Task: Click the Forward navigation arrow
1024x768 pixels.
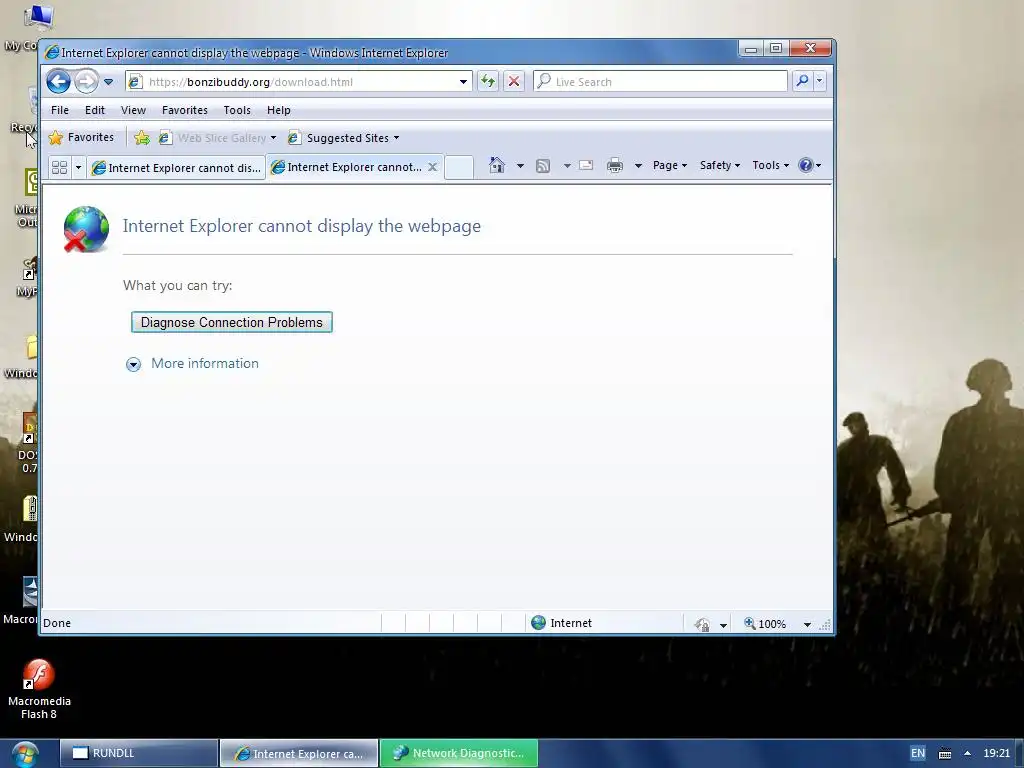Action: (x=86, y=82)
